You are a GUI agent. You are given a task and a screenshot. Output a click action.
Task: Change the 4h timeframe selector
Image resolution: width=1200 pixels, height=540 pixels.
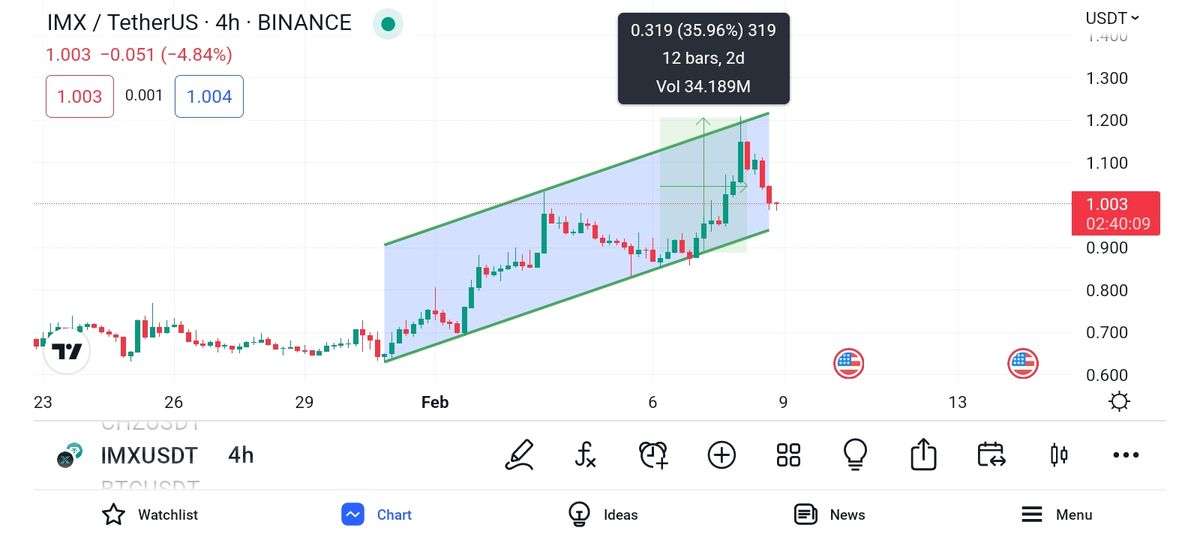tap(241, 455)
